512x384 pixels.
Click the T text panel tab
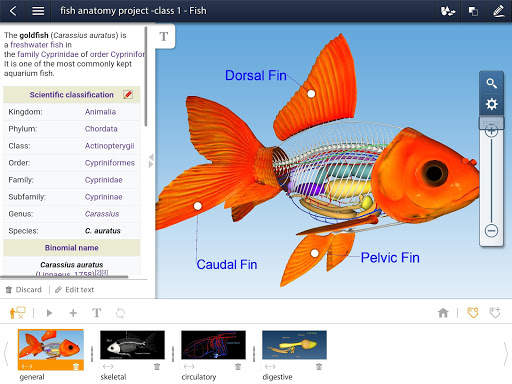(164, 36)
